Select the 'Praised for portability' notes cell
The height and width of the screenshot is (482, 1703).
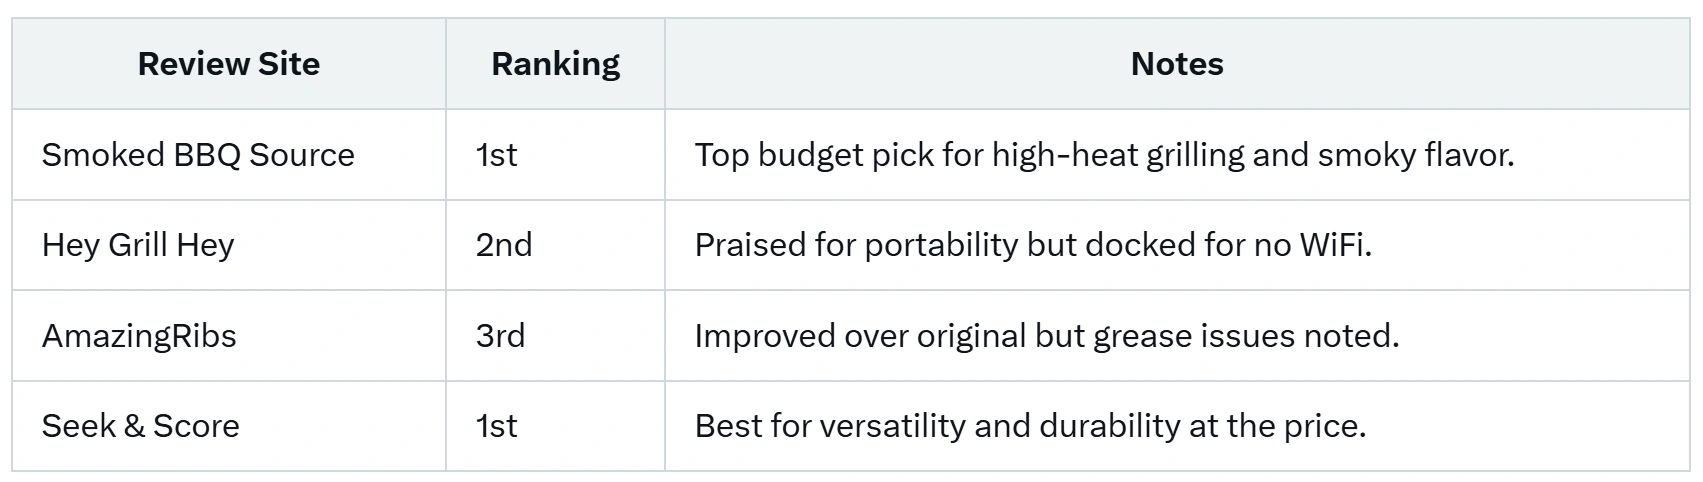(x=1033, y=245)
